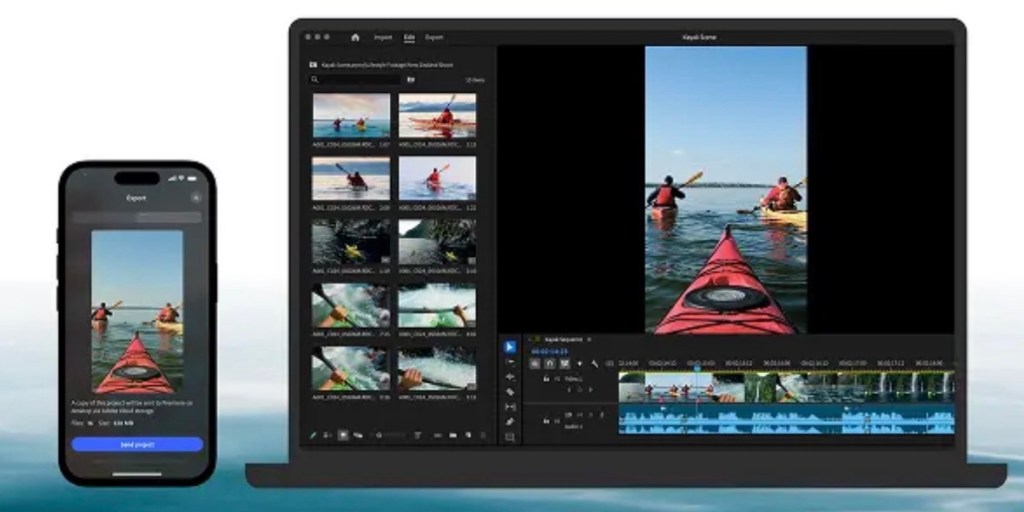This screenshot has height=512, width=1024.
Task: Click the new bin folder icon
Action: coord(411,79)
